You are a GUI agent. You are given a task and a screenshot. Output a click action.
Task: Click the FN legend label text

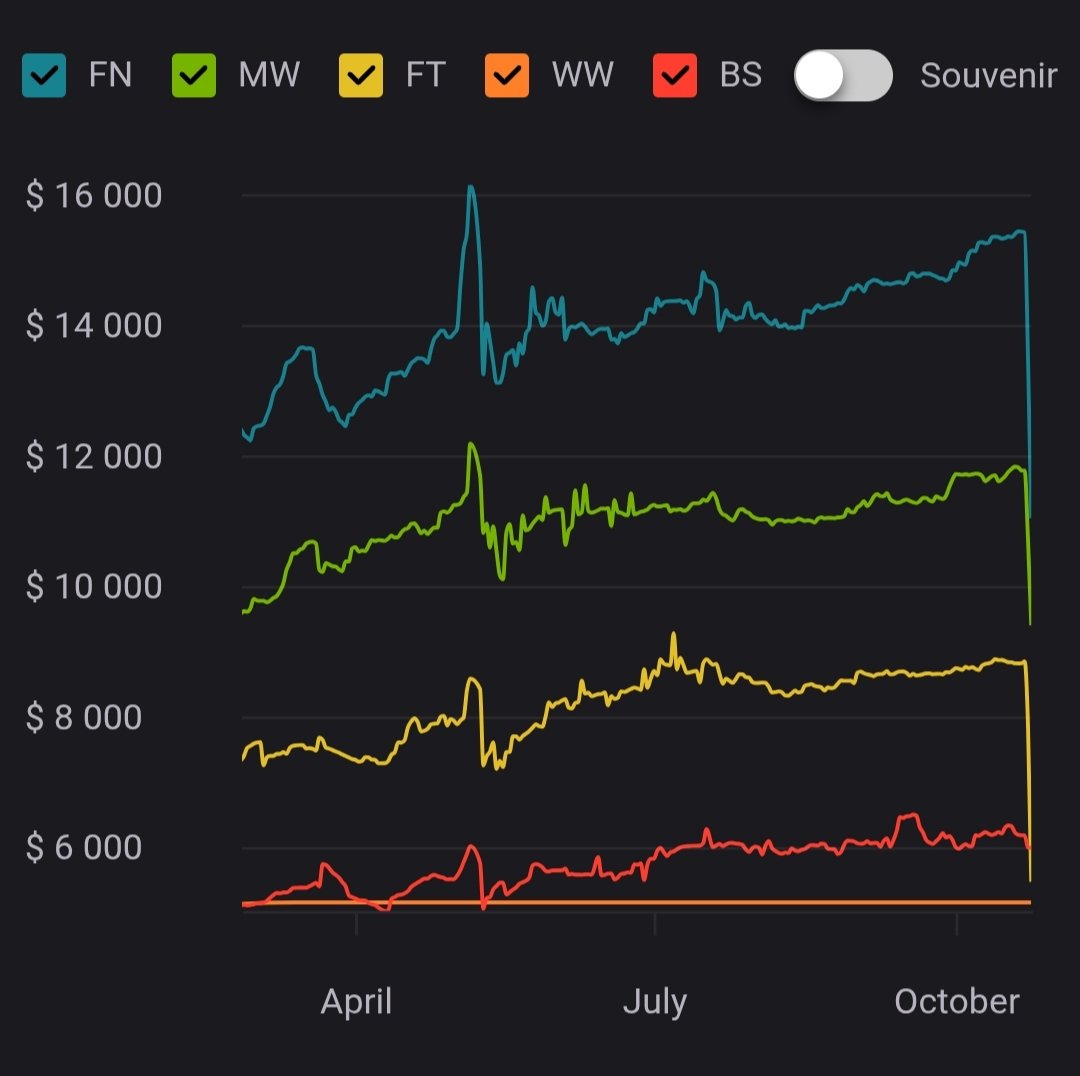pos(110,75)
